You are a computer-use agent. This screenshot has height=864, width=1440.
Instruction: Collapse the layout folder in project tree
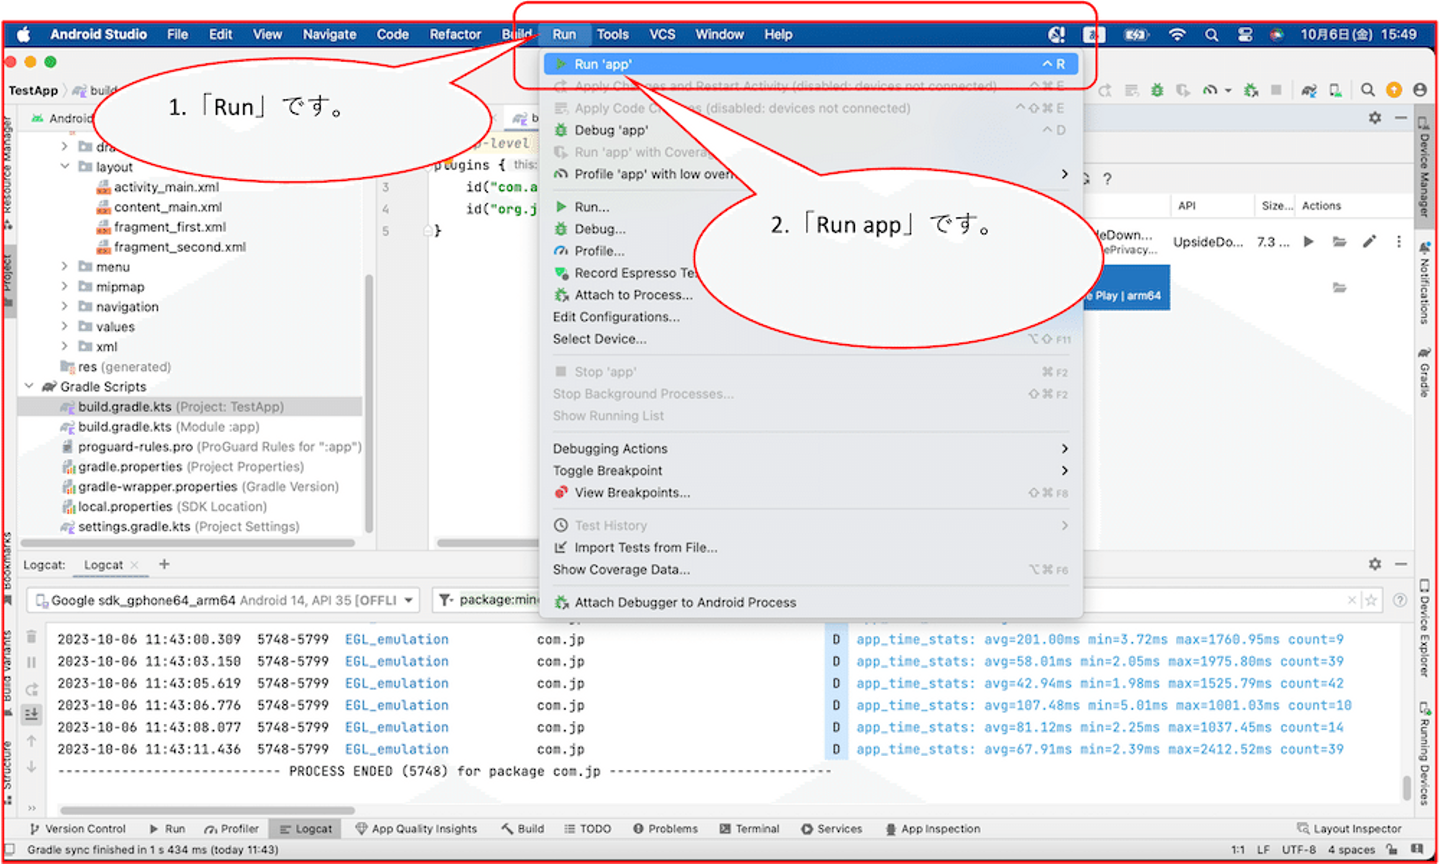[x=65, y=167]
